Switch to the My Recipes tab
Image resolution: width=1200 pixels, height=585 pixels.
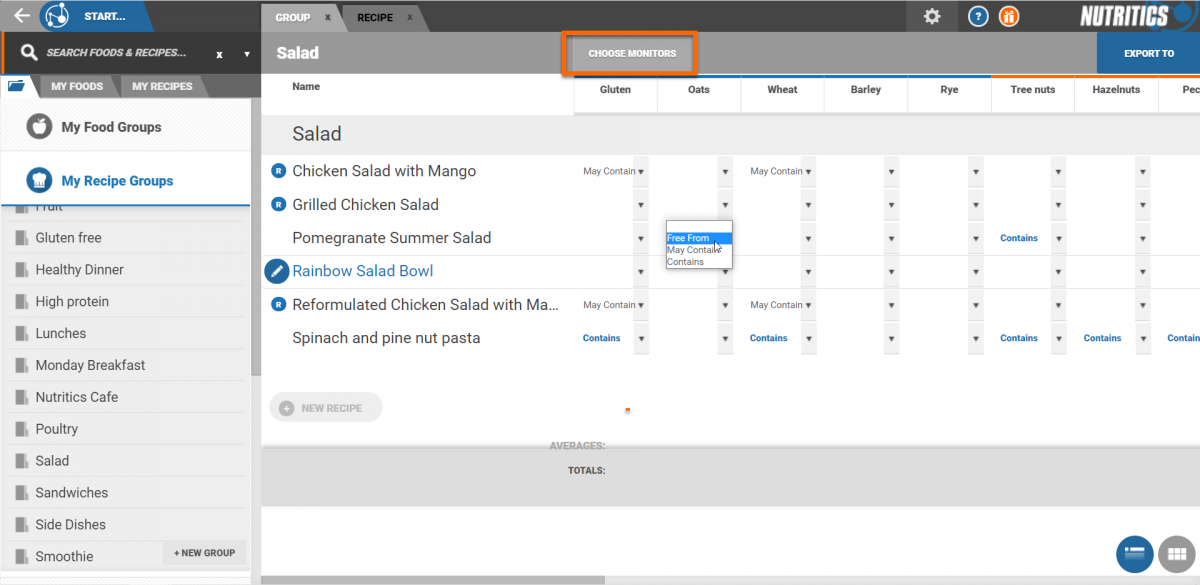(162, 87)
